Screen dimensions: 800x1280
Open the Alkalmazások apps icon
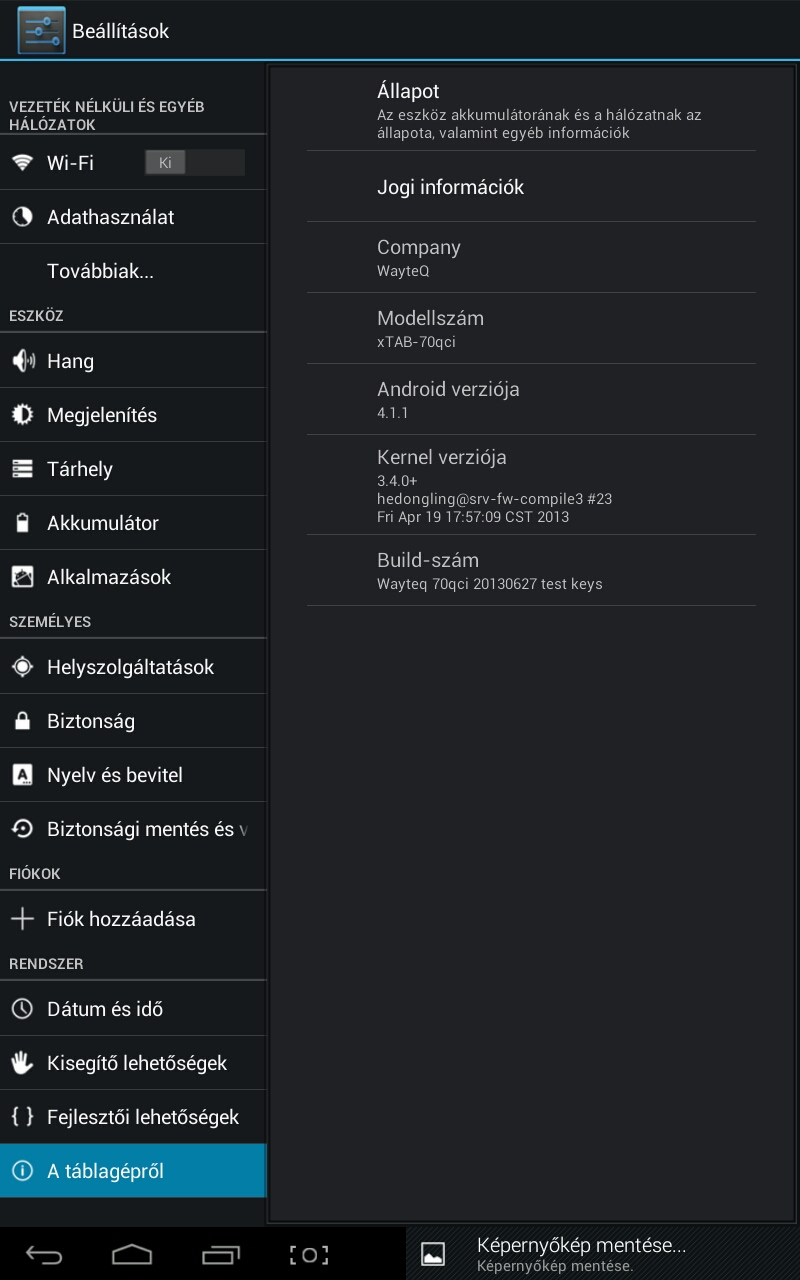tap(22, 577)
